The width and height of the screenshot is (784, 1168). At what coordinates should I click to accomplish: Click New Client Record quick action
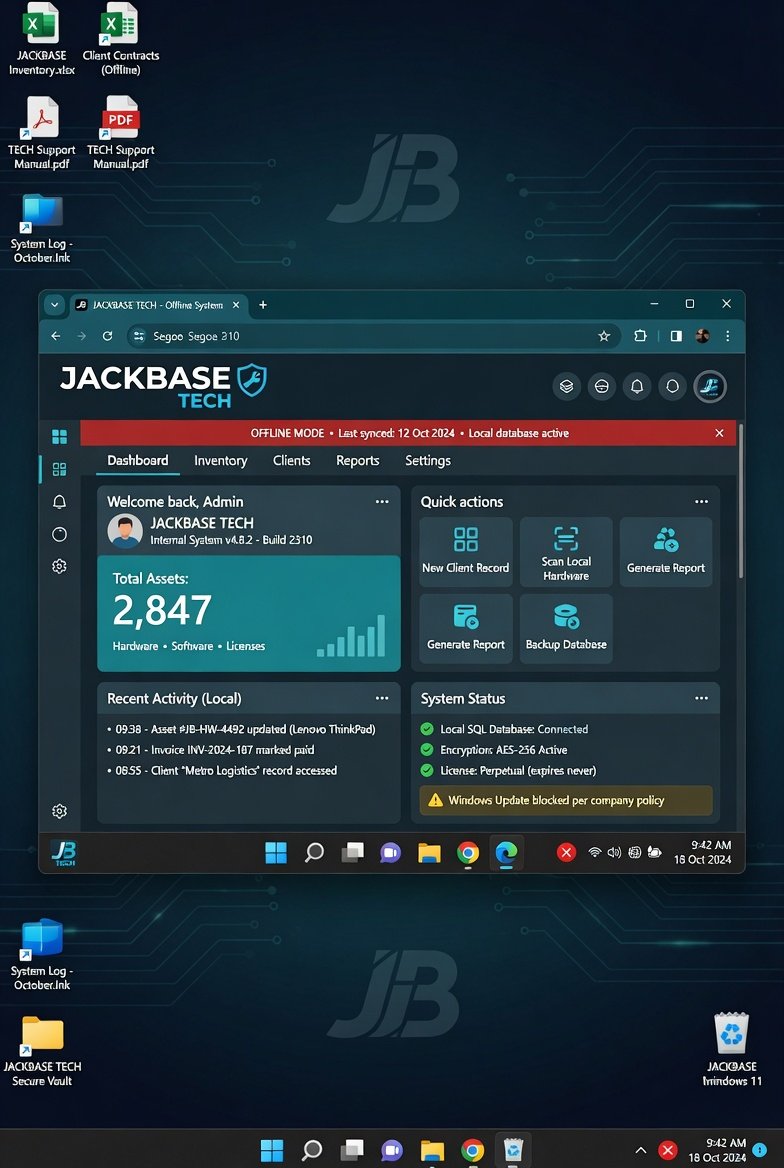pyautogui.click(x=466, y=552)
